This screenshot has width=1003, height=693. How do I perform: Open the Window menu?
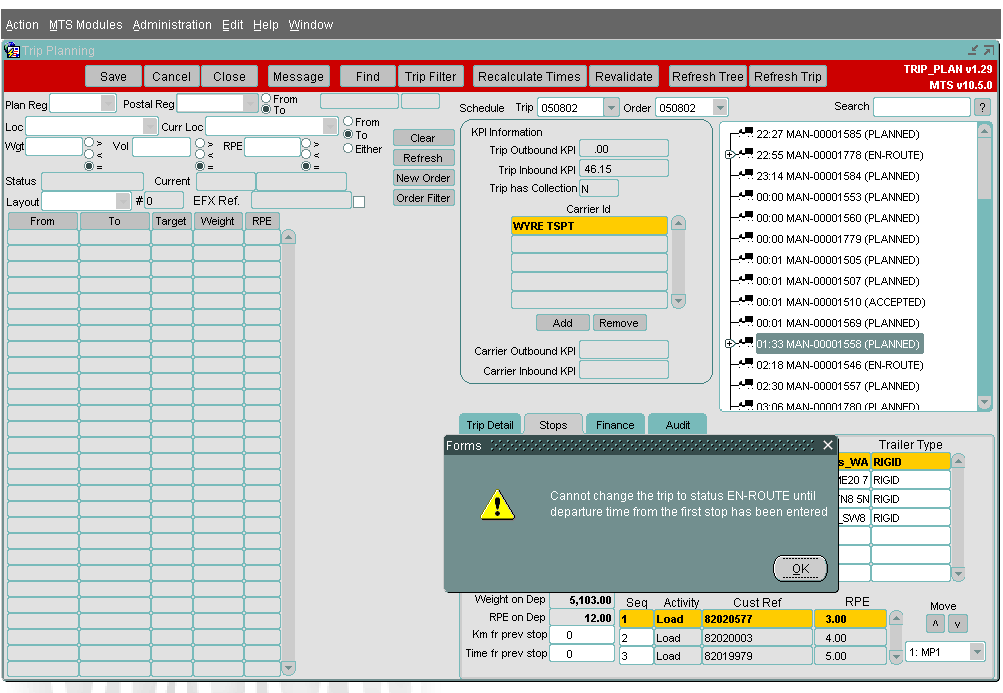[310, 24]
